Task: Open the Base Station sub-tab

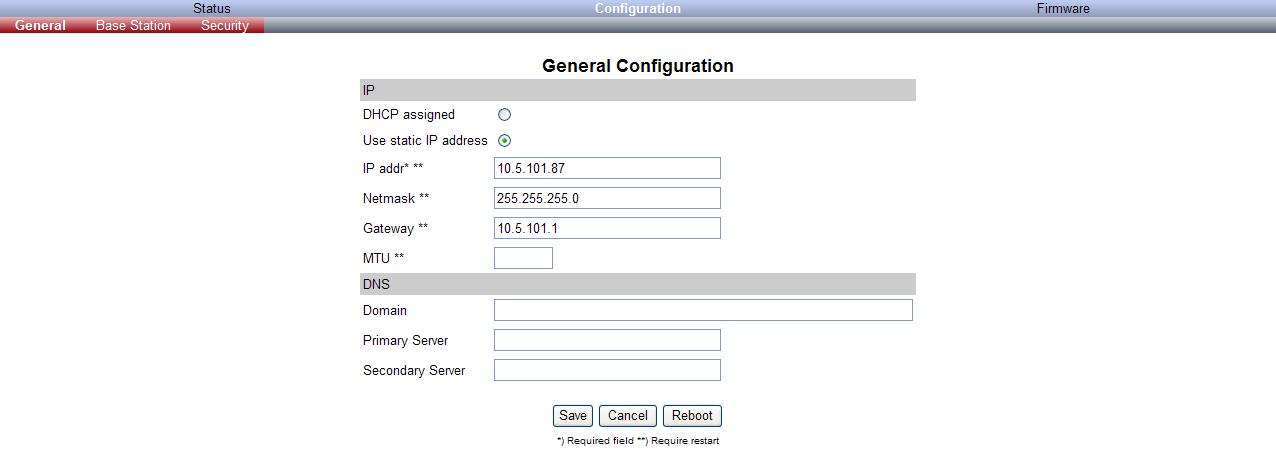Action: (133, 26)
